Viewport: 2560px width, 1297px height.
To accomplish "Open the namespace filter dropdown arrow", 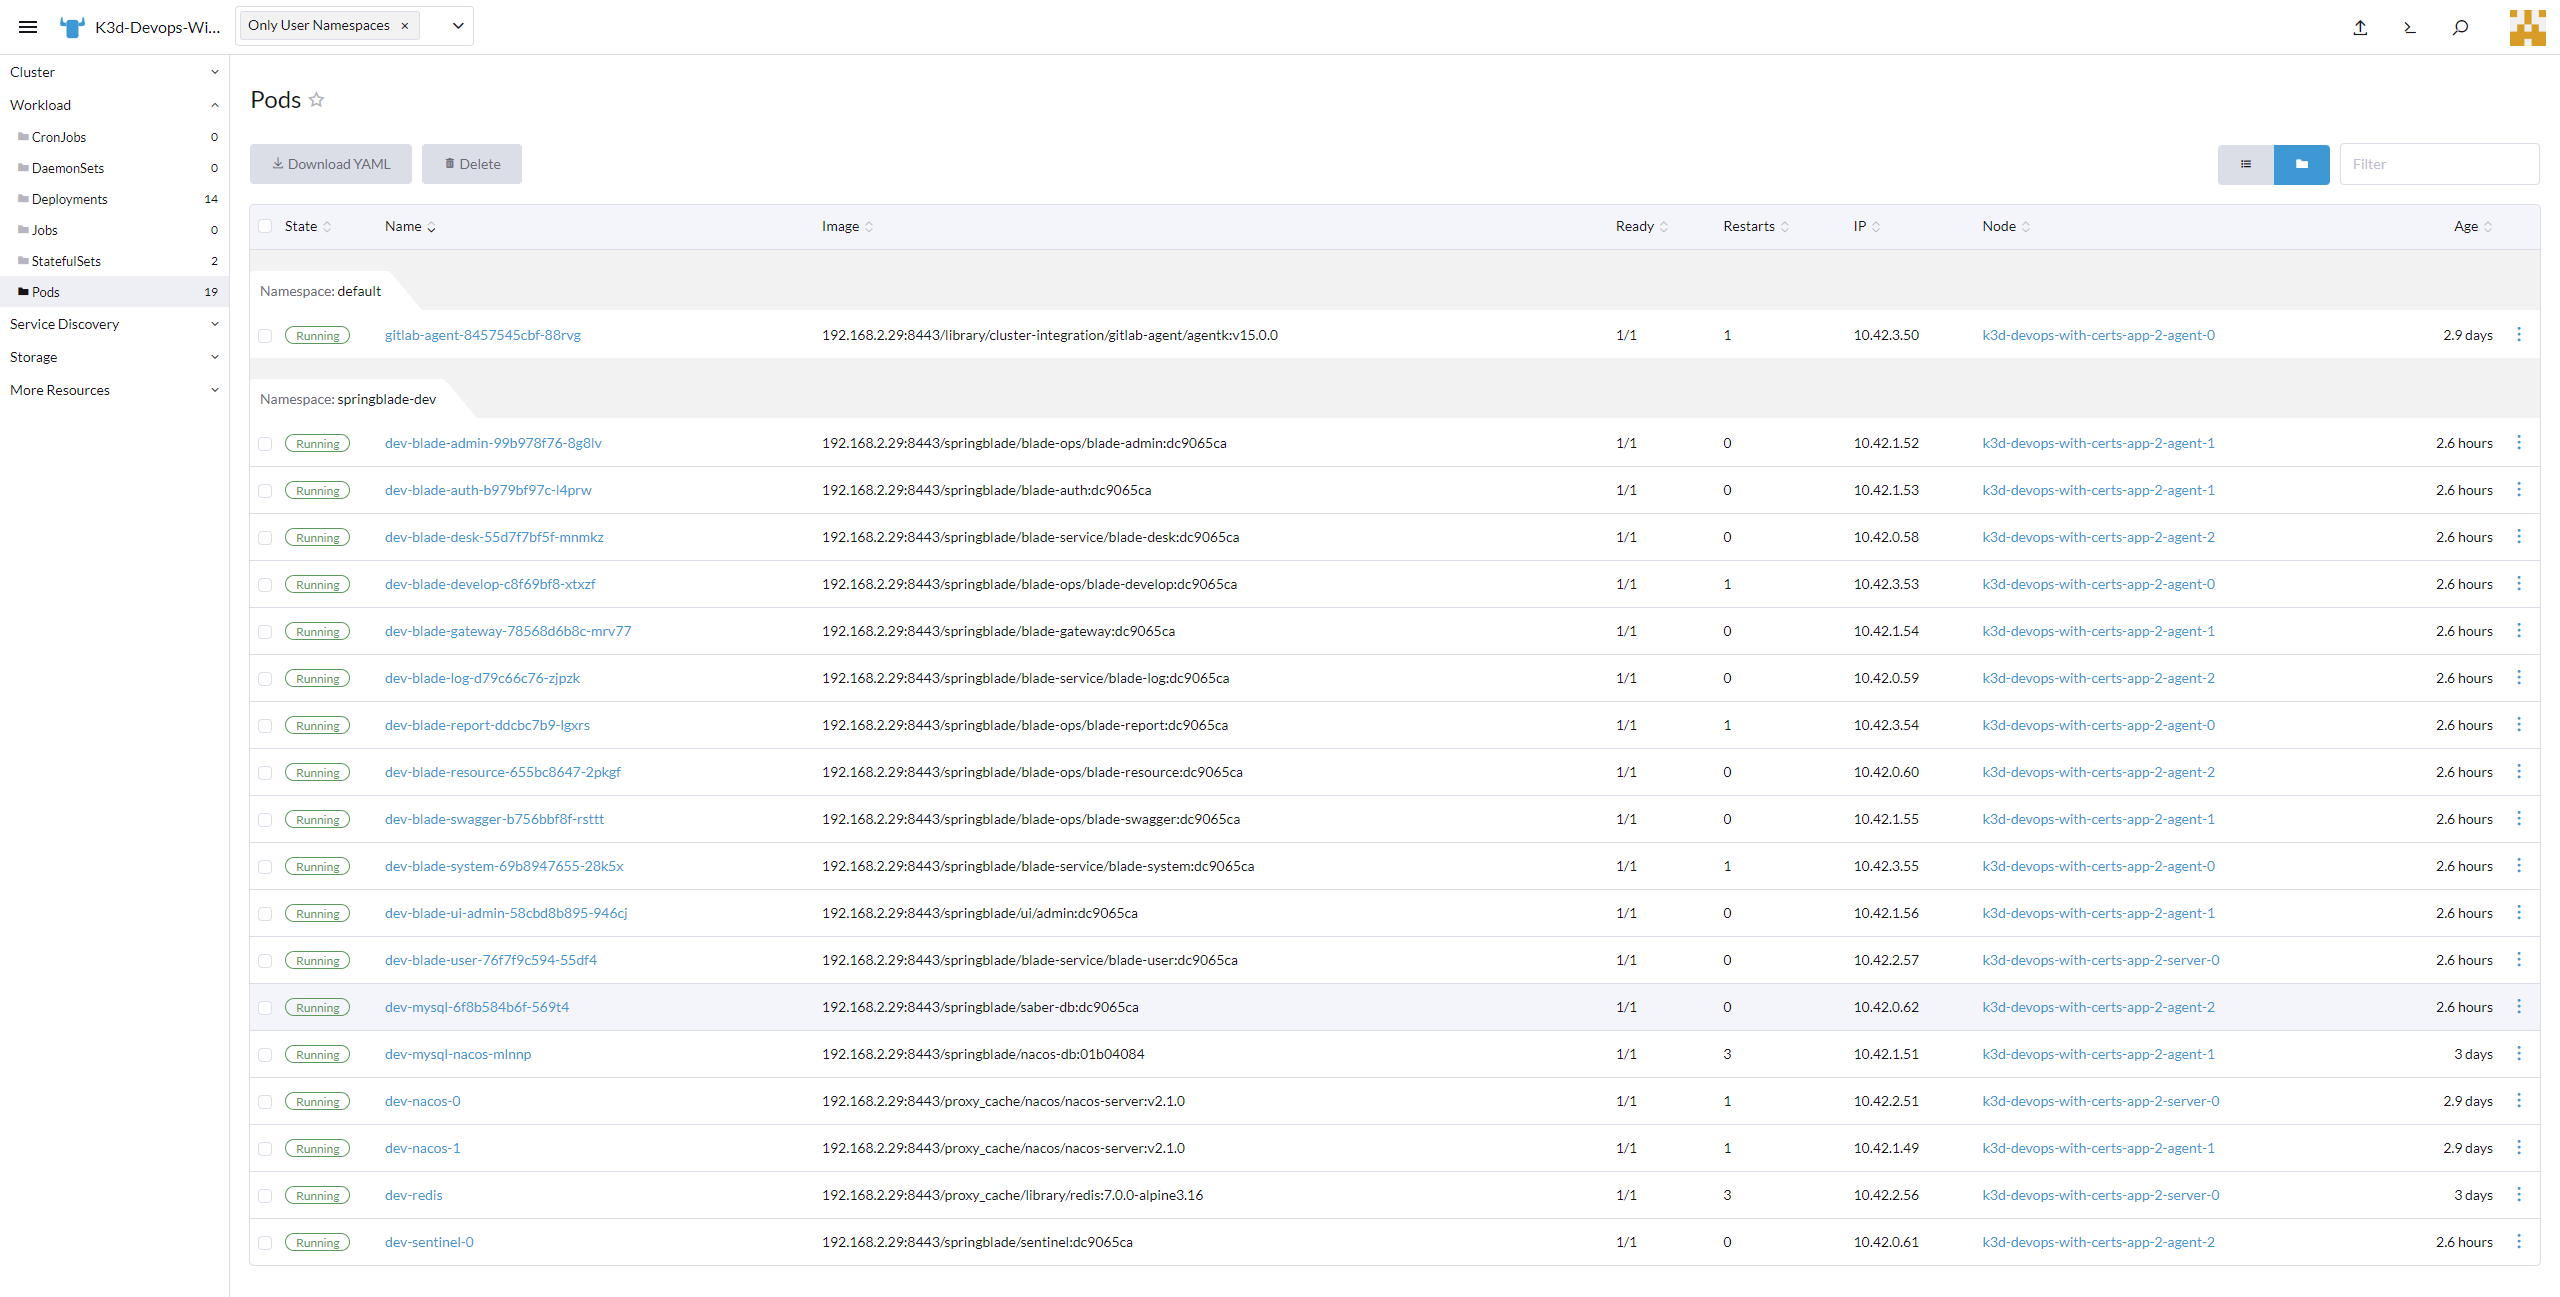I will pos(458,26).
